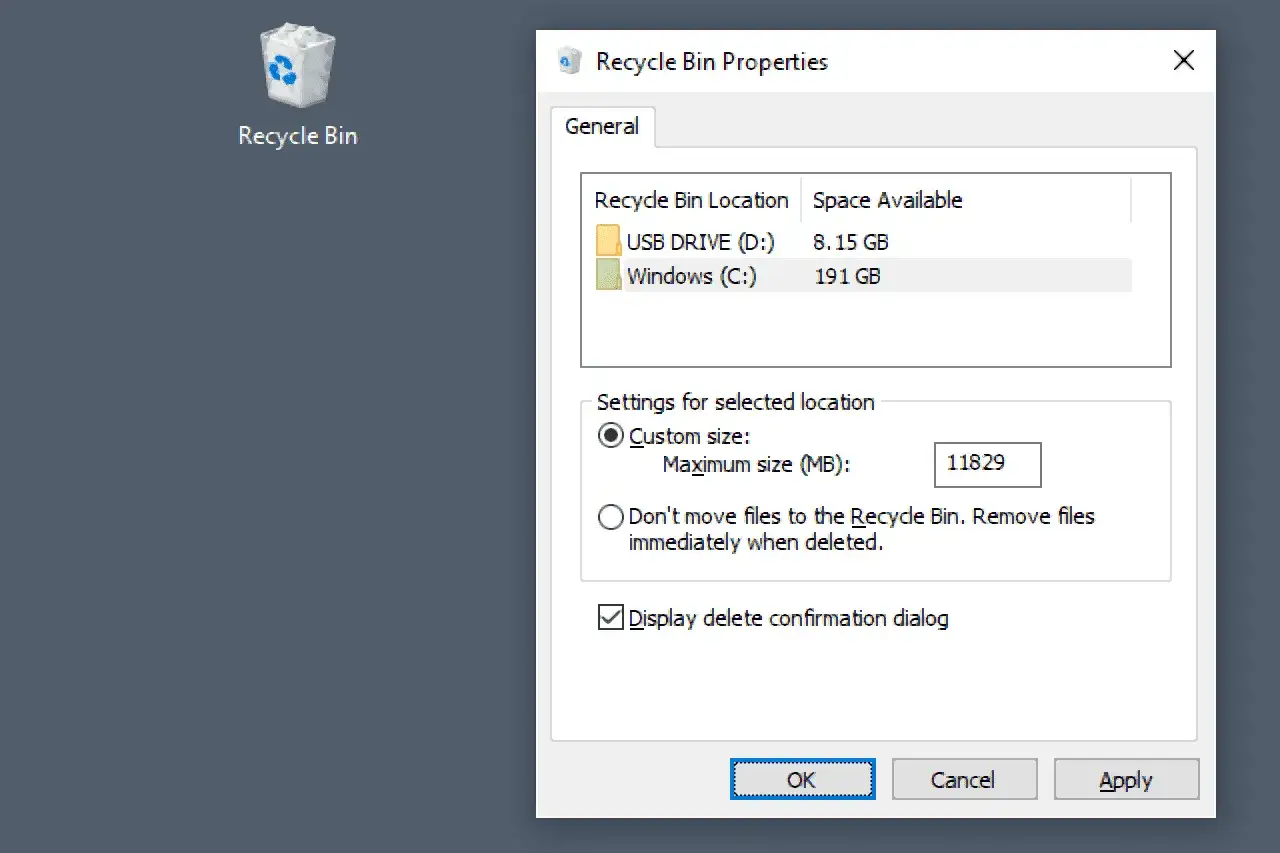Click the Cancel button
1280x853 pixels.
964,779
